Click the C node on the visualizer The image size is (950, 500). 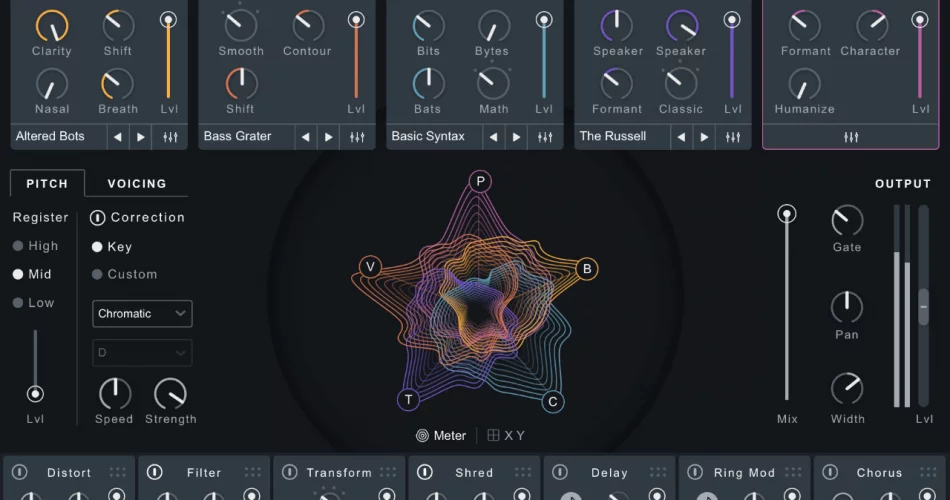tap(553, 401)
